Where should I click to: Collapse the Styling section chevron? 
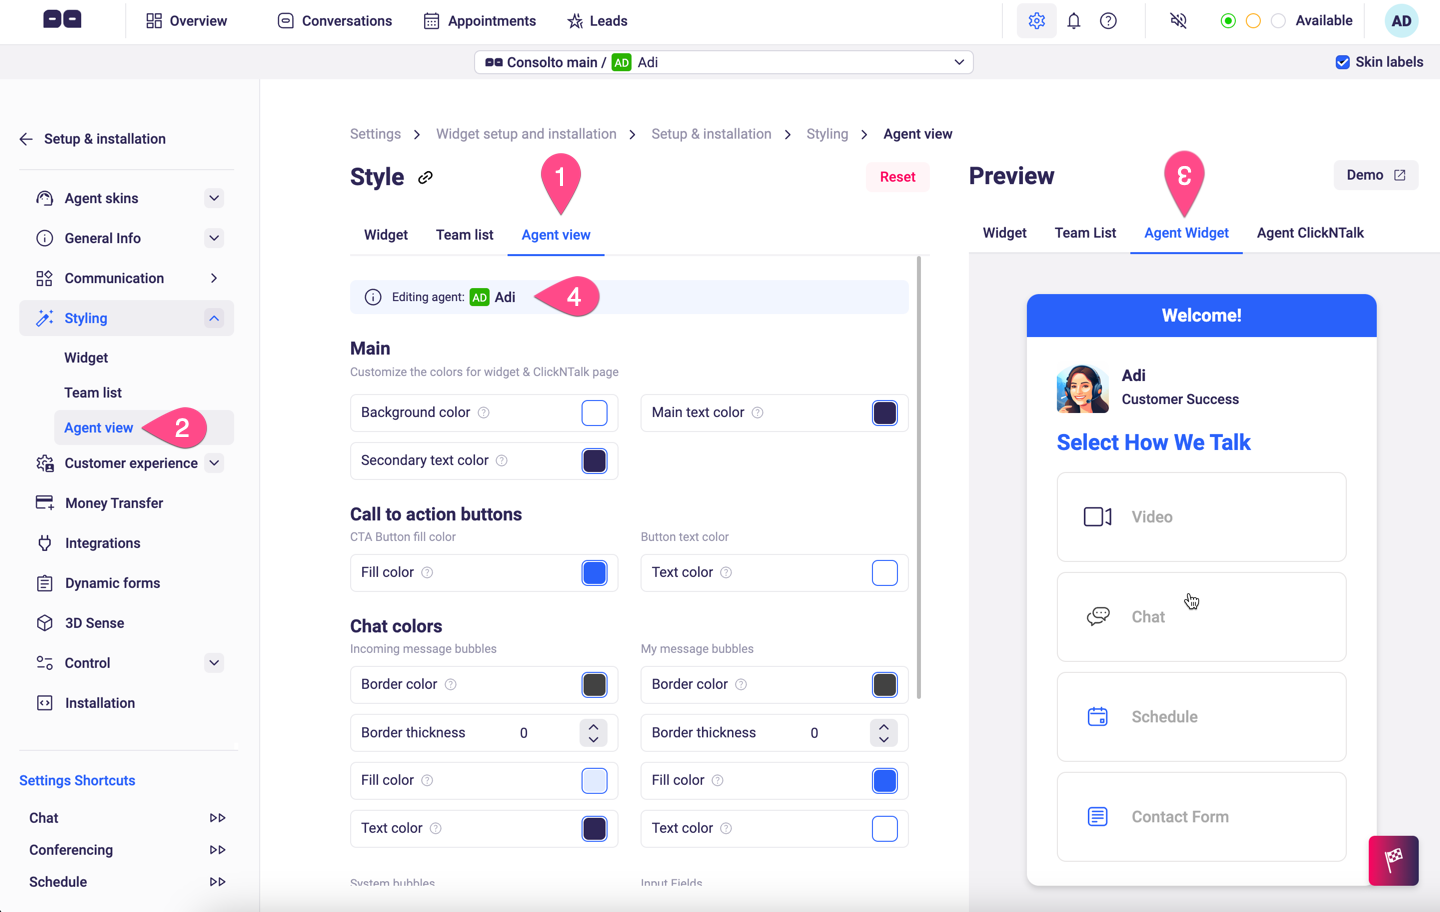[213, 317]
